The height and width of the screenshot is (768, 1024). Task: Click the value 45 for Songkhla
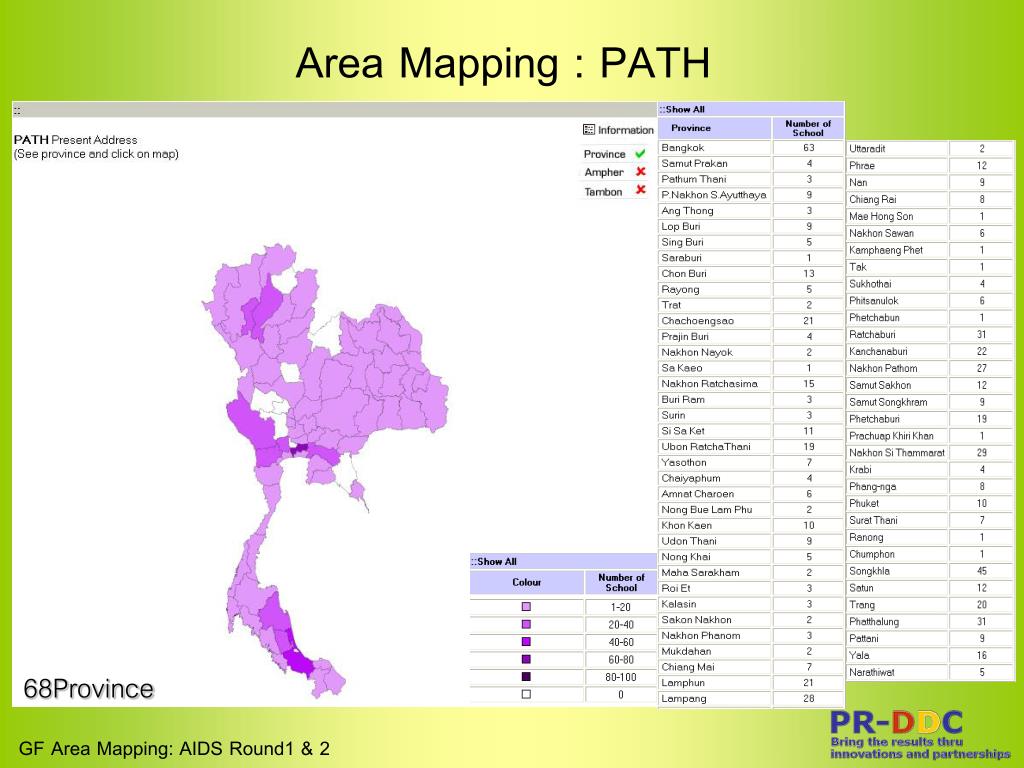982,571
